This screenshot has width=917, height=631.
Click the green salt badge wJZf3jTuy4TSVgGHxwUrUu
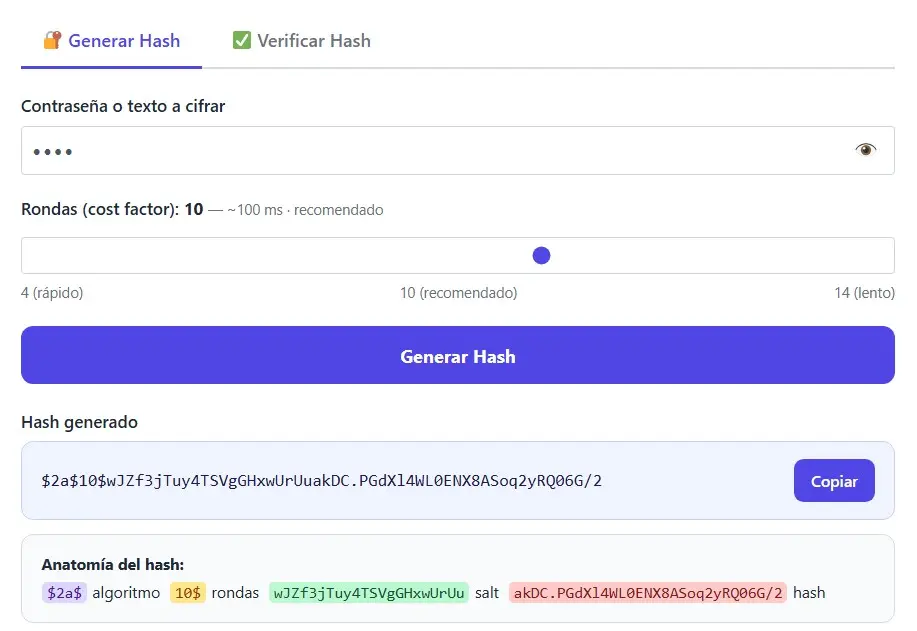(x=369, y=593)
